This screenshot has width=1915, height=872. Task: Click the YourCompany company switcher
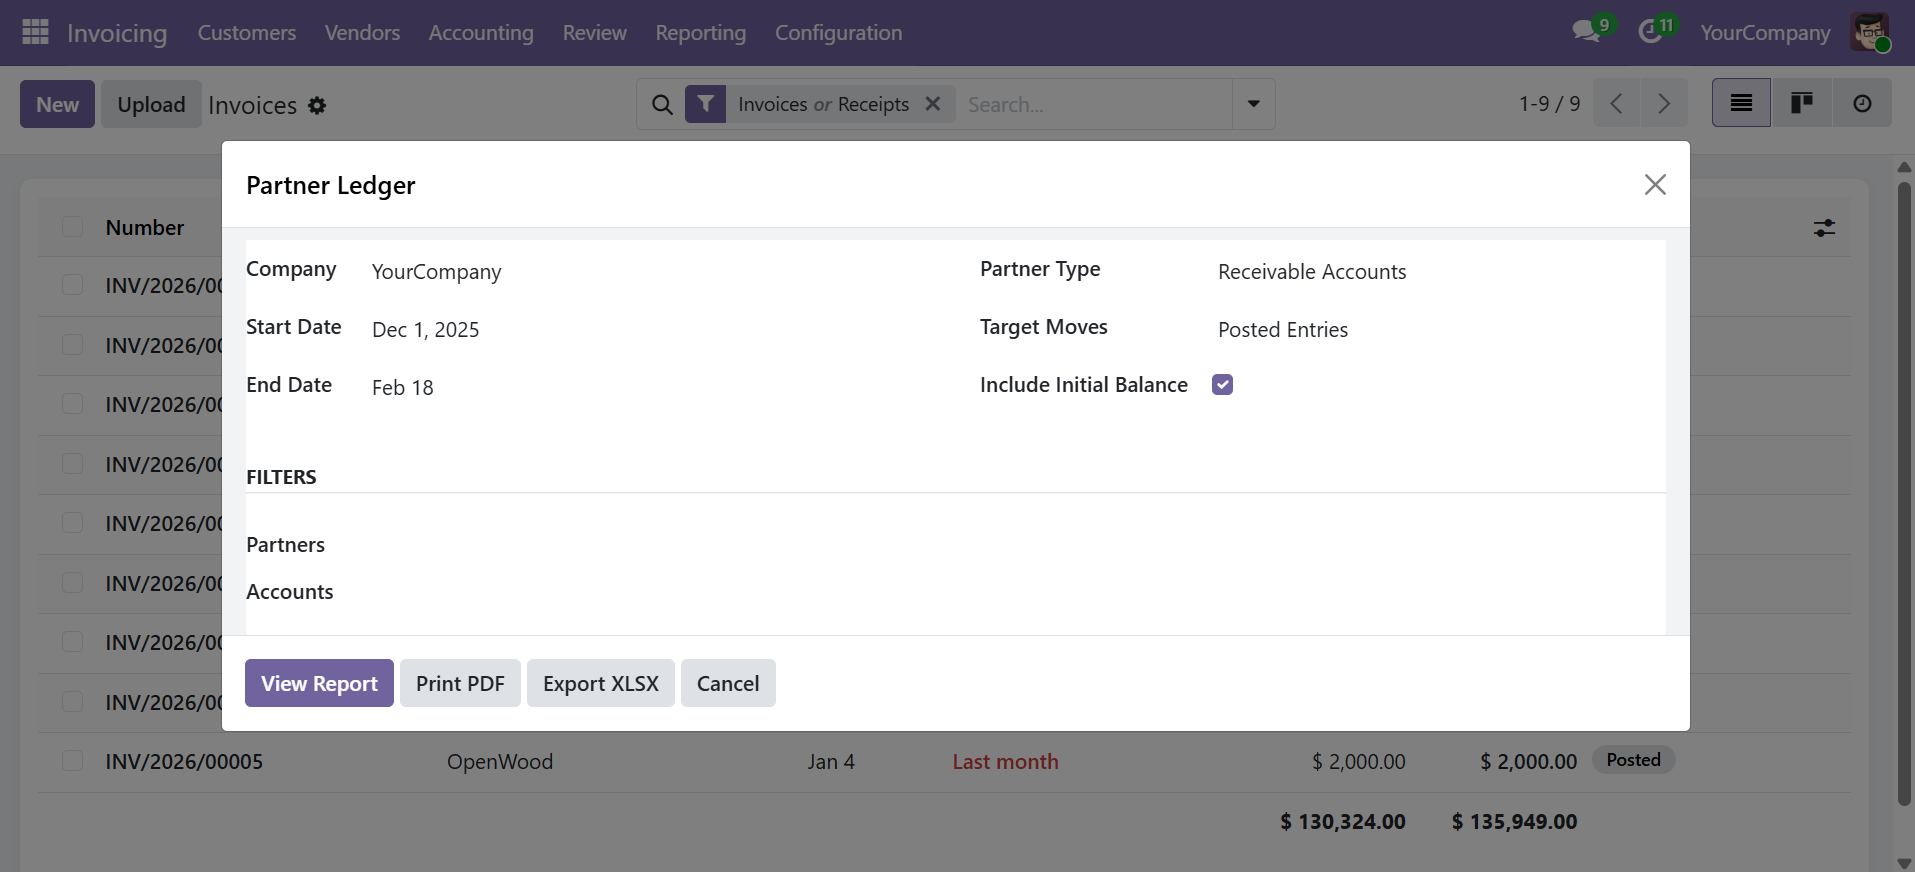point(1765,33)
